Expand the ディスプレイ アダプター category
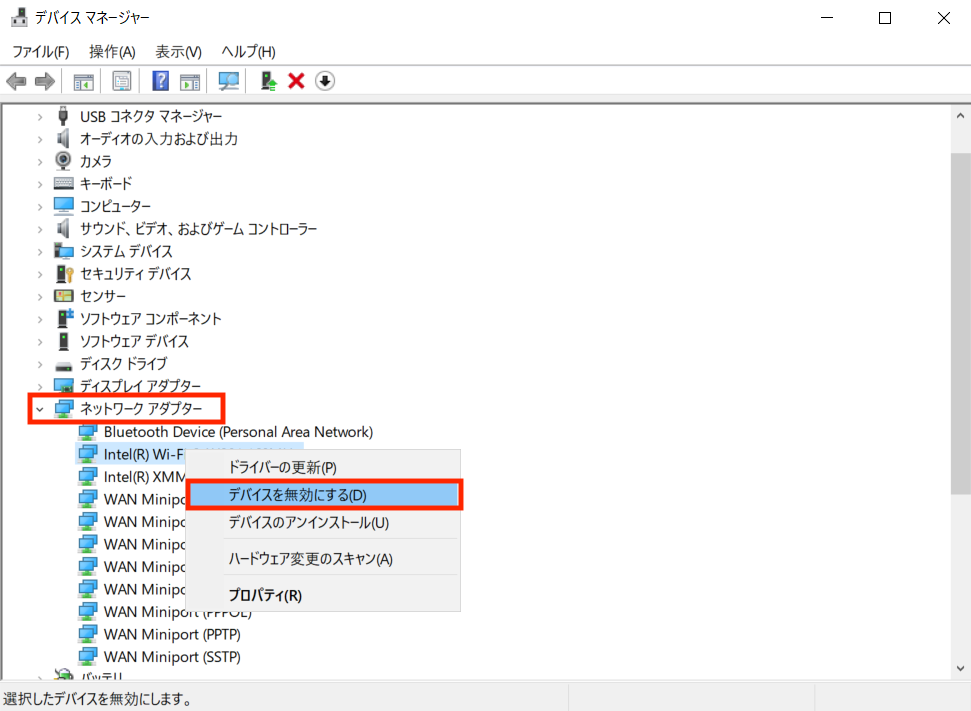 click(39, 386)
